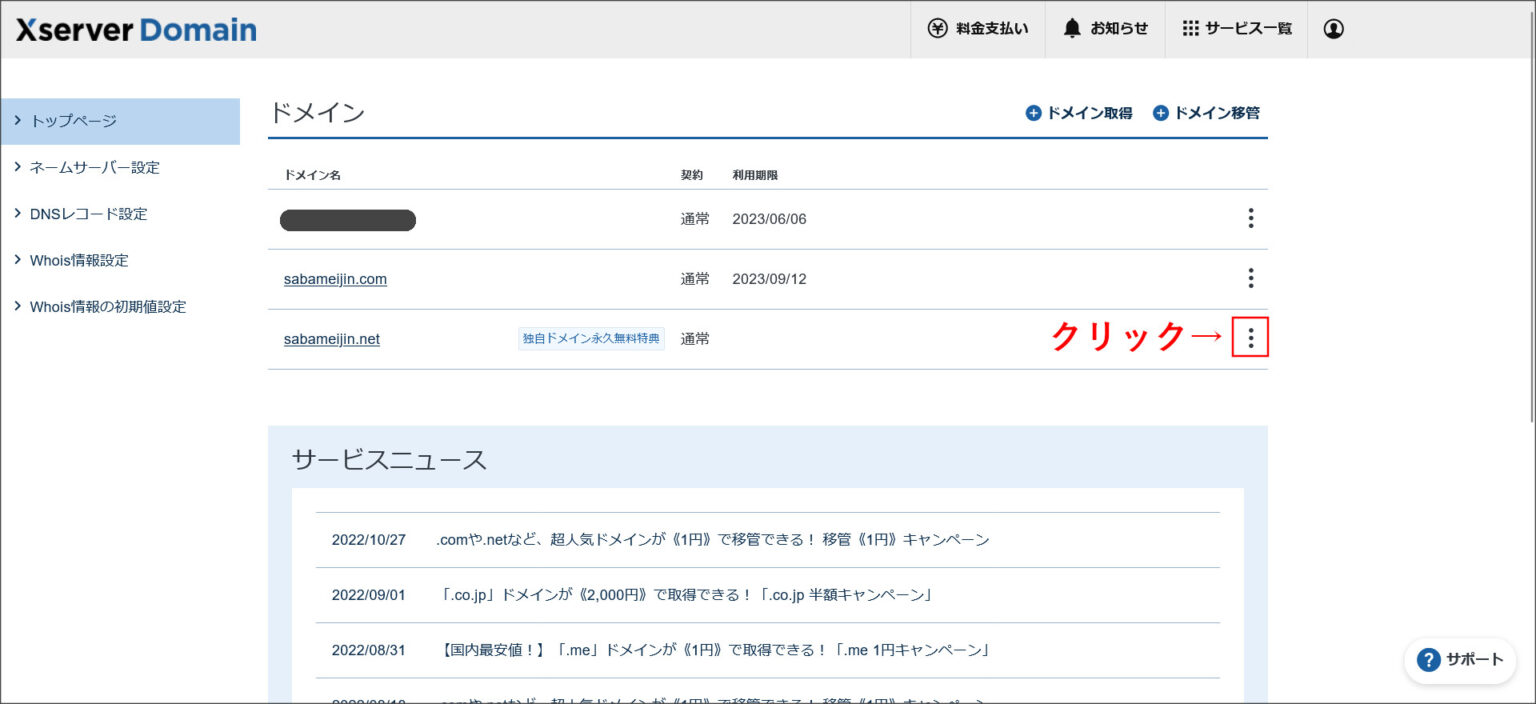Open the ドメイン移管 link
The width and height of the screenshot is (1536, 704).
coord(1215,113)
